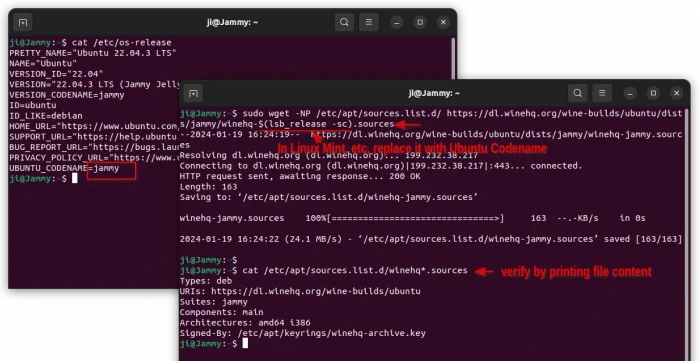Click the PRIVACY_POLICY_URL line in back terminal
The width and height of the screenshot is (700, 361).
[94, 158]
